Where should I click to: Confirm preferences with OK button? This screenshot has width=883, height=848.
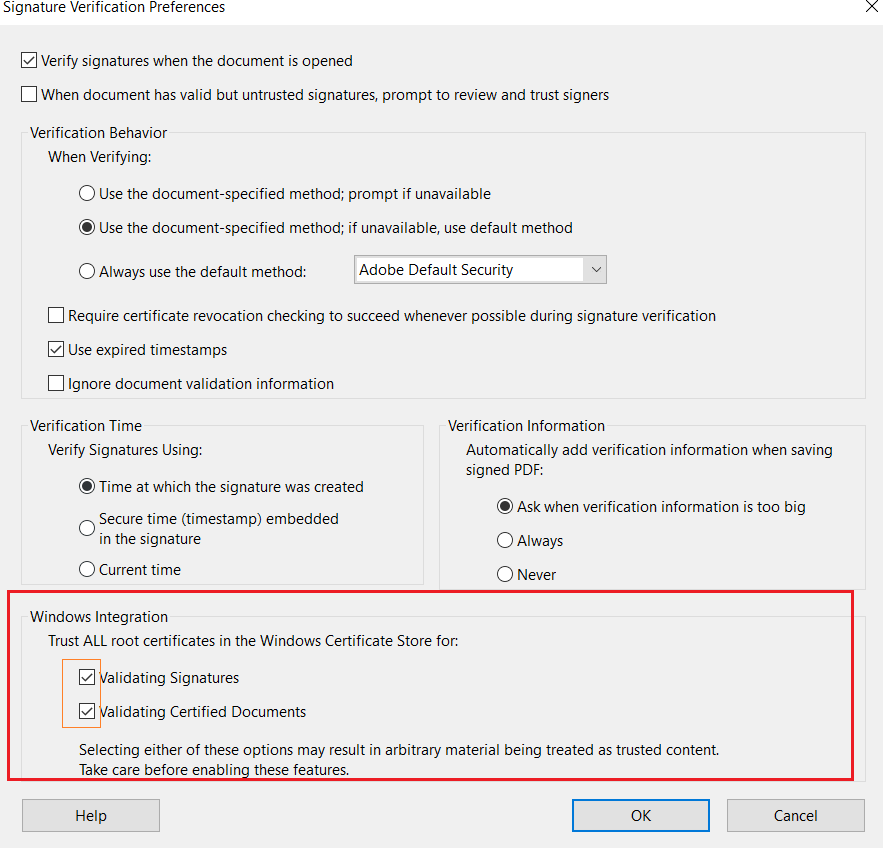pos(641,816)
